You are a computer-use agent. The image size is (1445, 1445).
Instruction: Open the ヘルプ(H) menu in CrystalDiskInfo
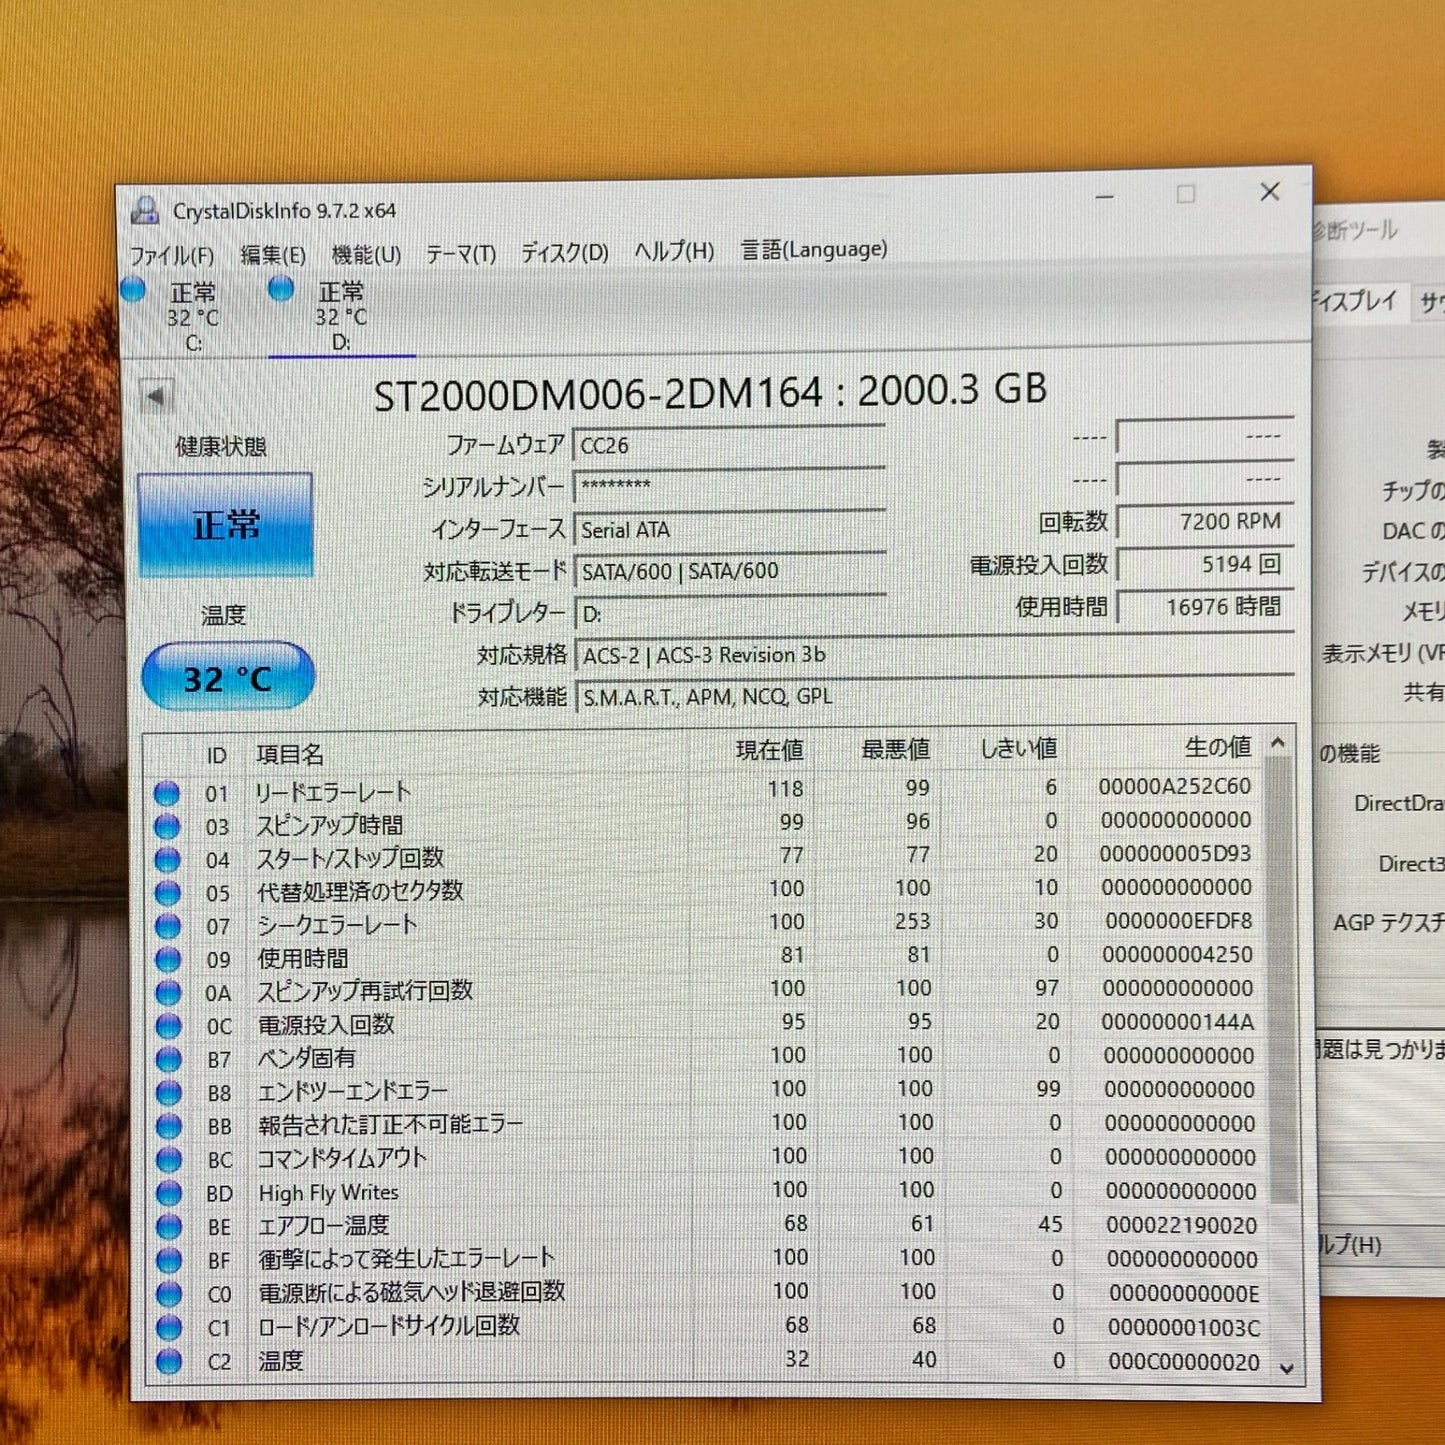click(x=674, y=251)
